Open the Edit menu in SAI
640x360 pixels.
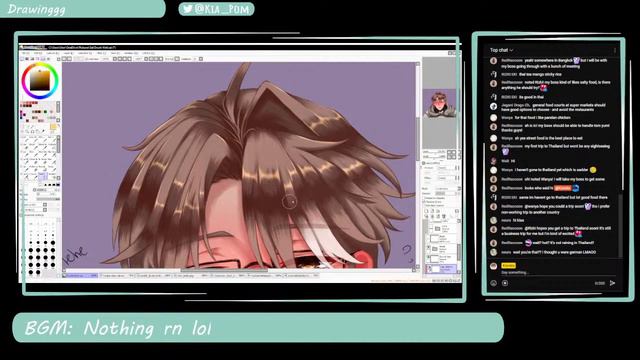[38, 53]
